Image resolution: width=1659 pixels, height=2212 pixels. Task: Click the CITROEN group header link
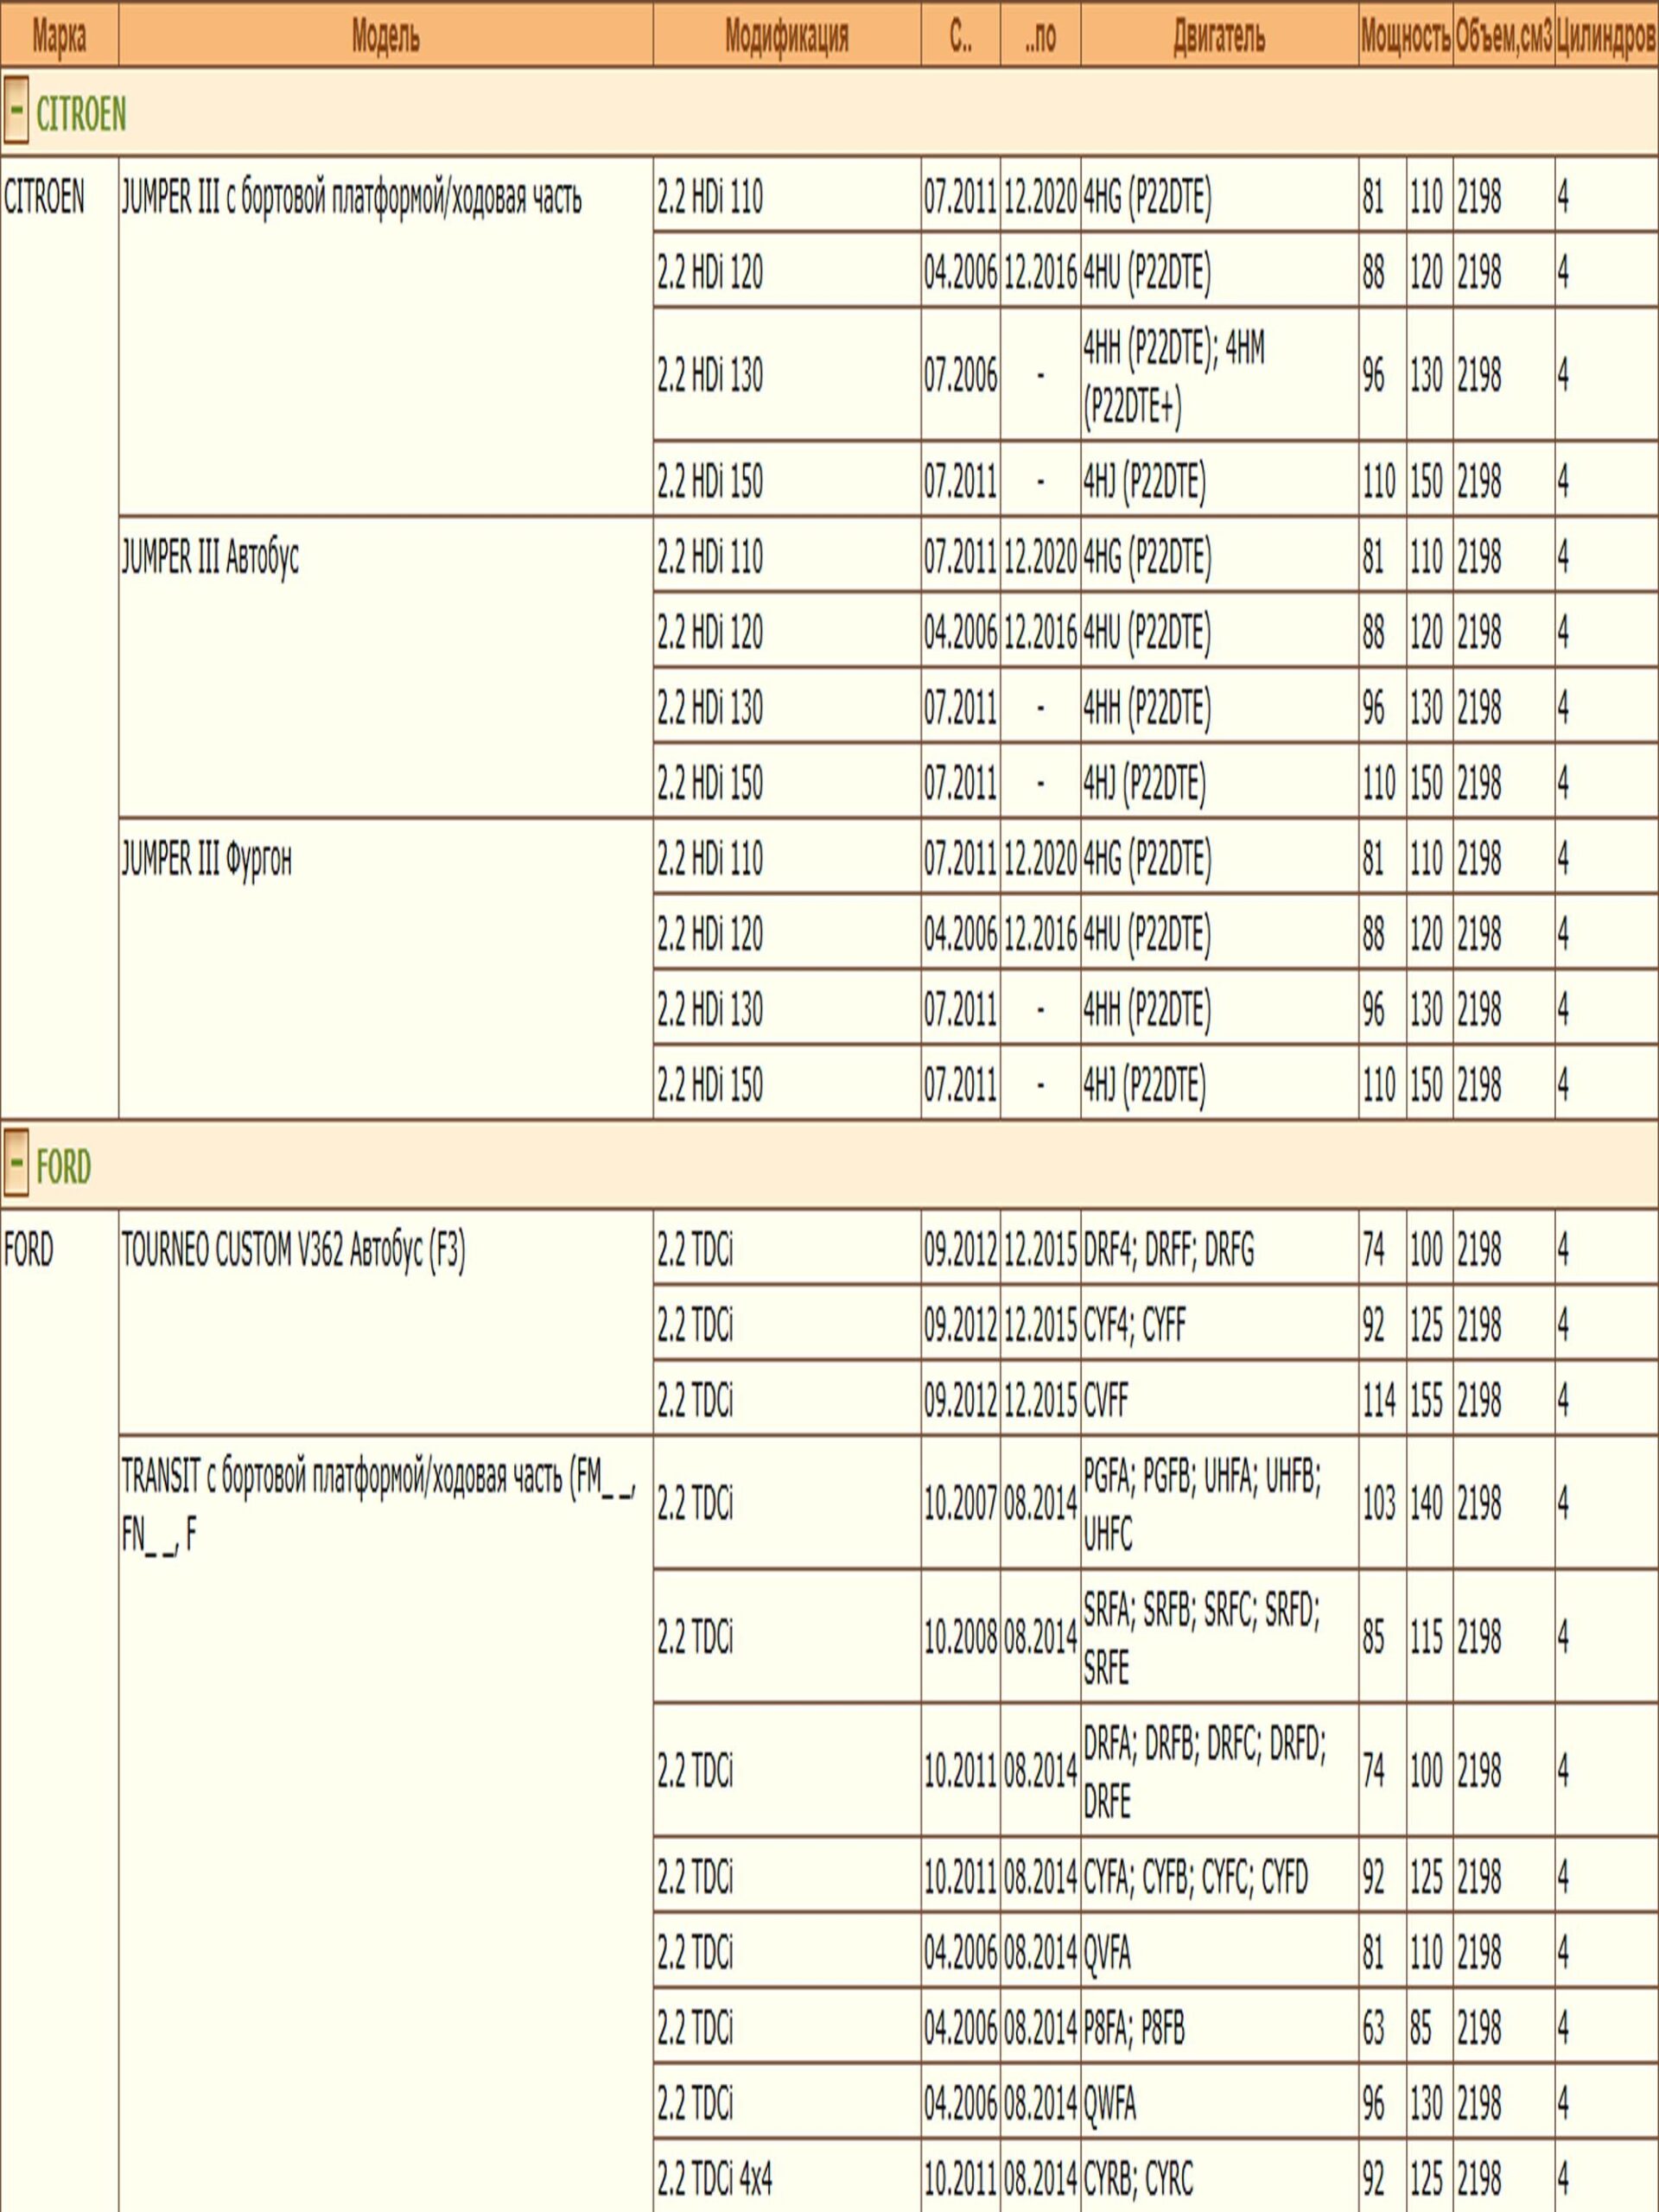(x=81, y=113)
